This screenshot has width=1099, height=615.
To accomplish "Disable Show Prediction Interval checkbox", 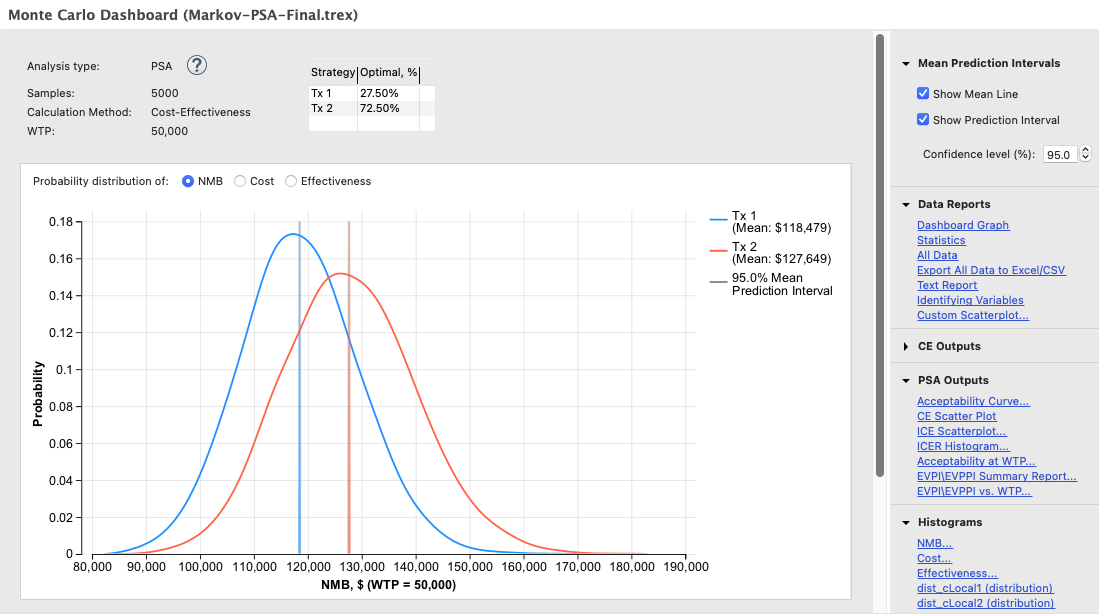I will (x=924, y=120).
